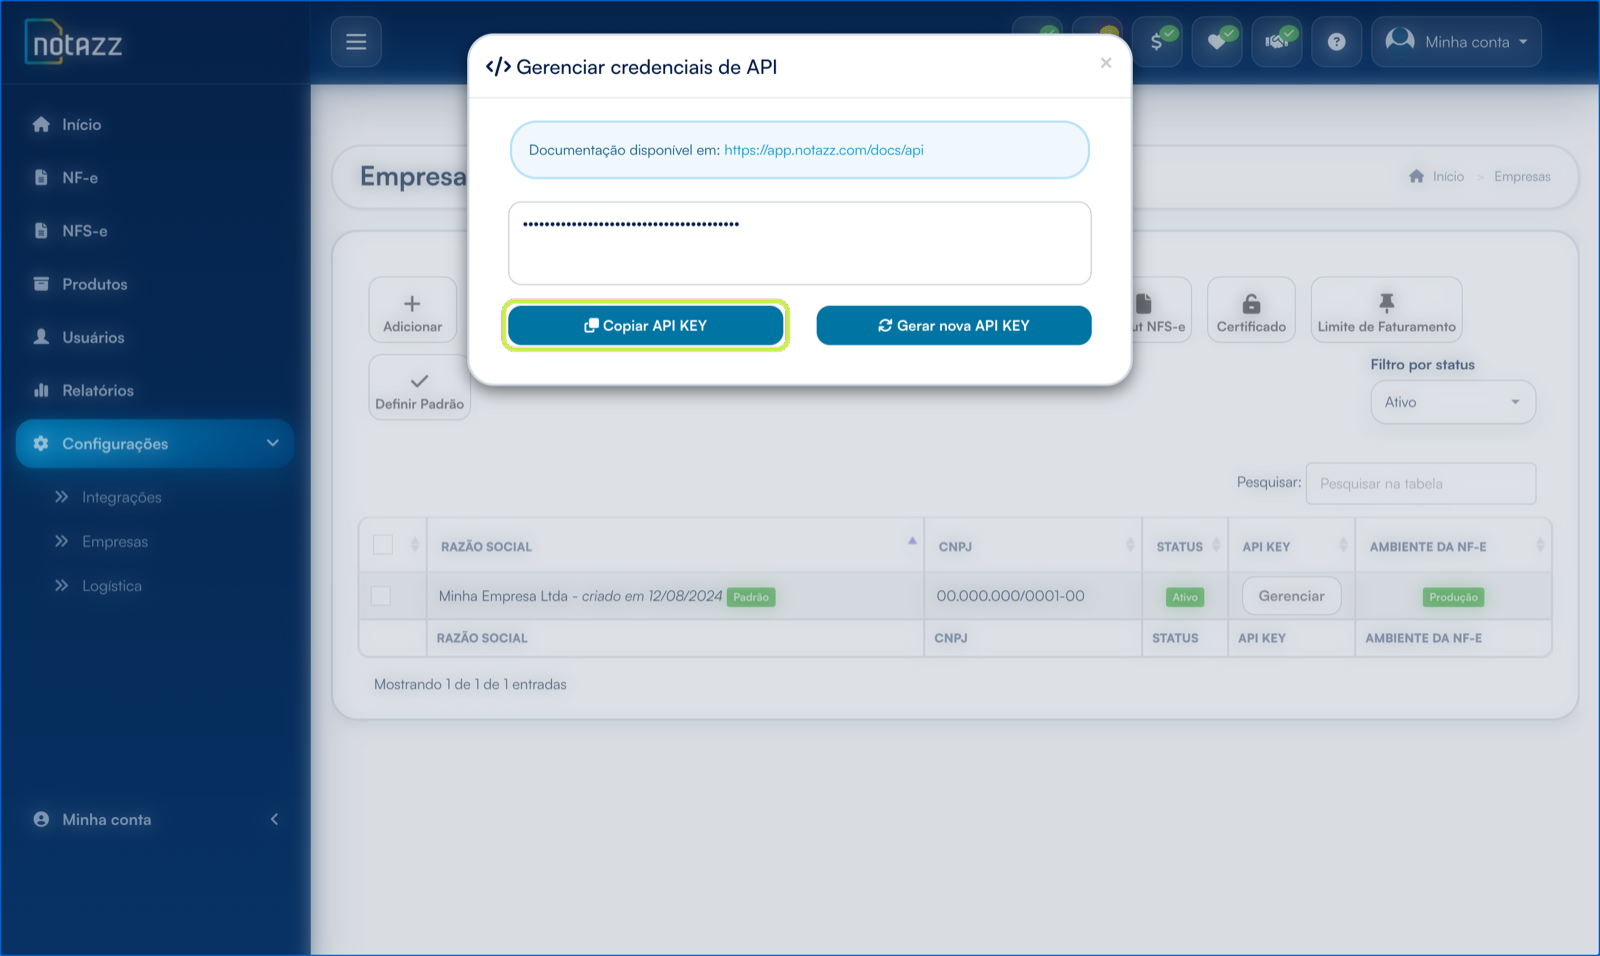The width and height of the screenshot is (1600, 956).
Task: Click the Pesquisar na tabela search field
Action: (1420, 483)
